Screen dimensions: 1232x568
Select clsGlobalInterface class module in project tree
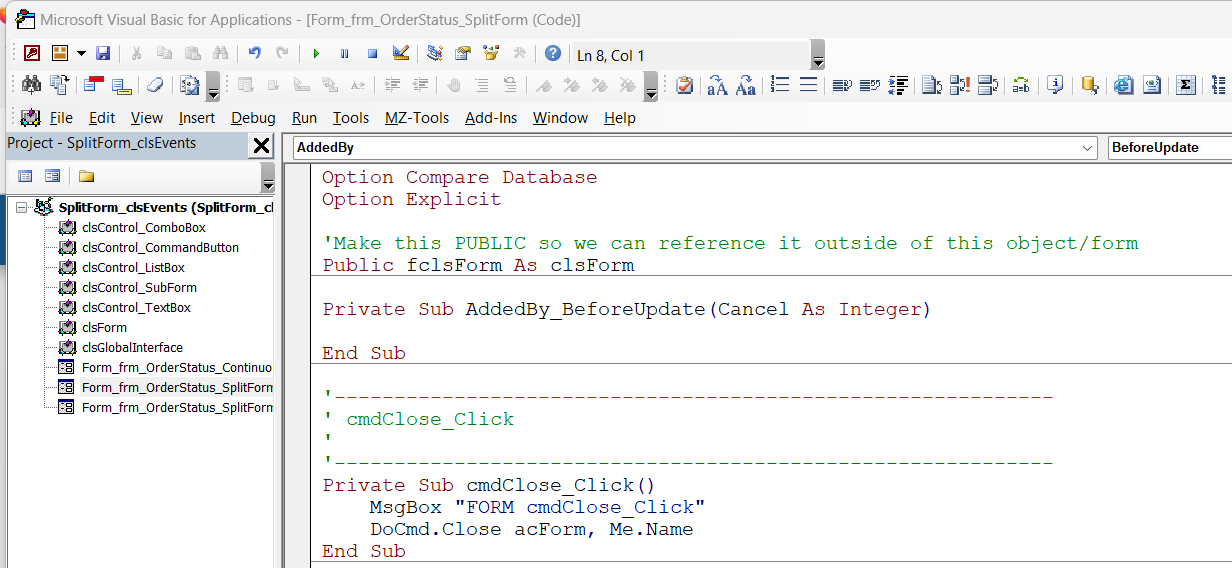pos(132,348)
